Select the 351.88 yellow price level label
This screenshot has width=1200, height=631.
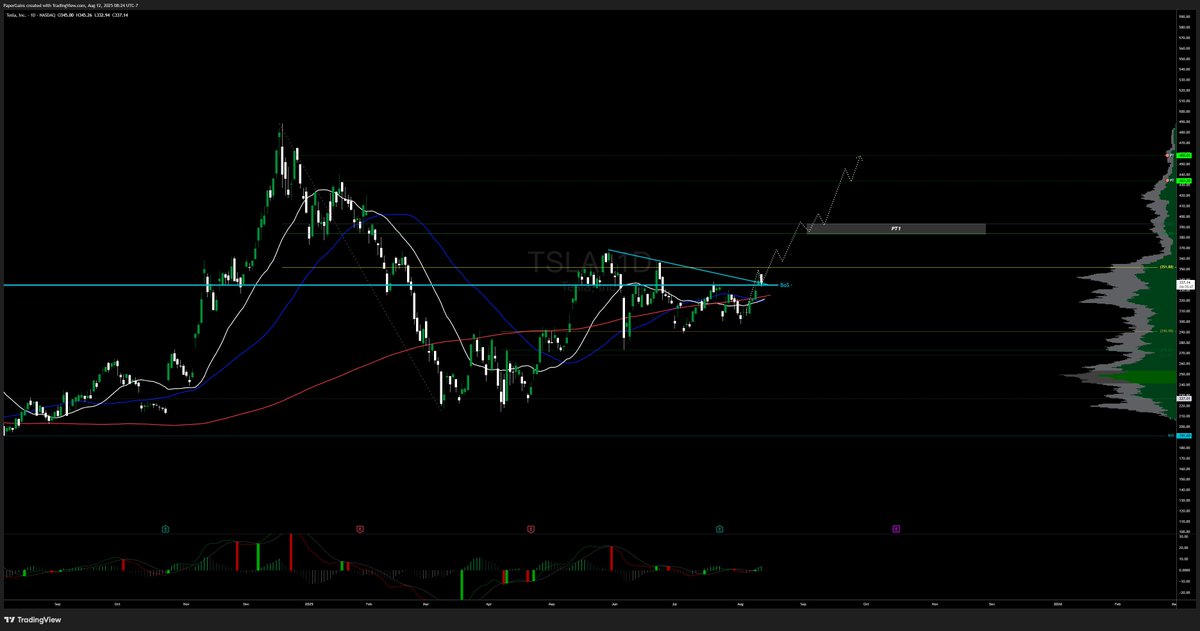tap(1166, 267)
